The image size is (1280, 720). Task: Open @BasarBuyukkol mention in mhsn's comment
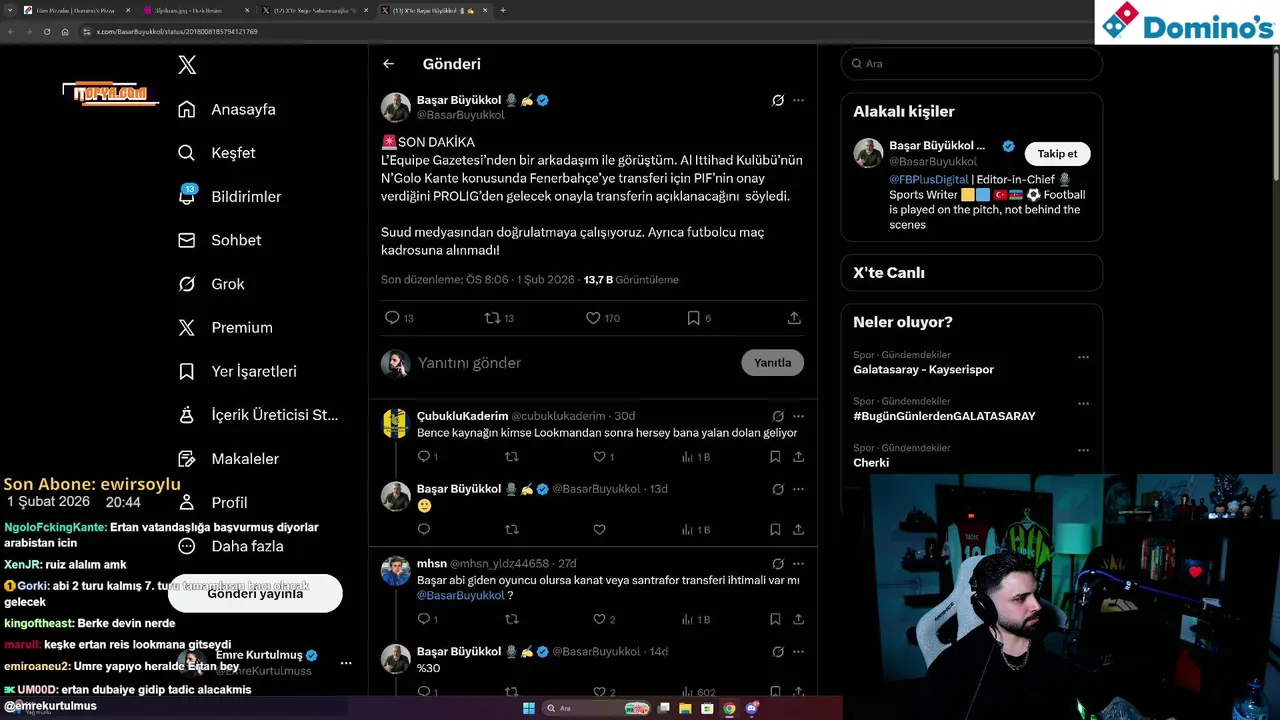pyautogui.click(x=461, y=595)
